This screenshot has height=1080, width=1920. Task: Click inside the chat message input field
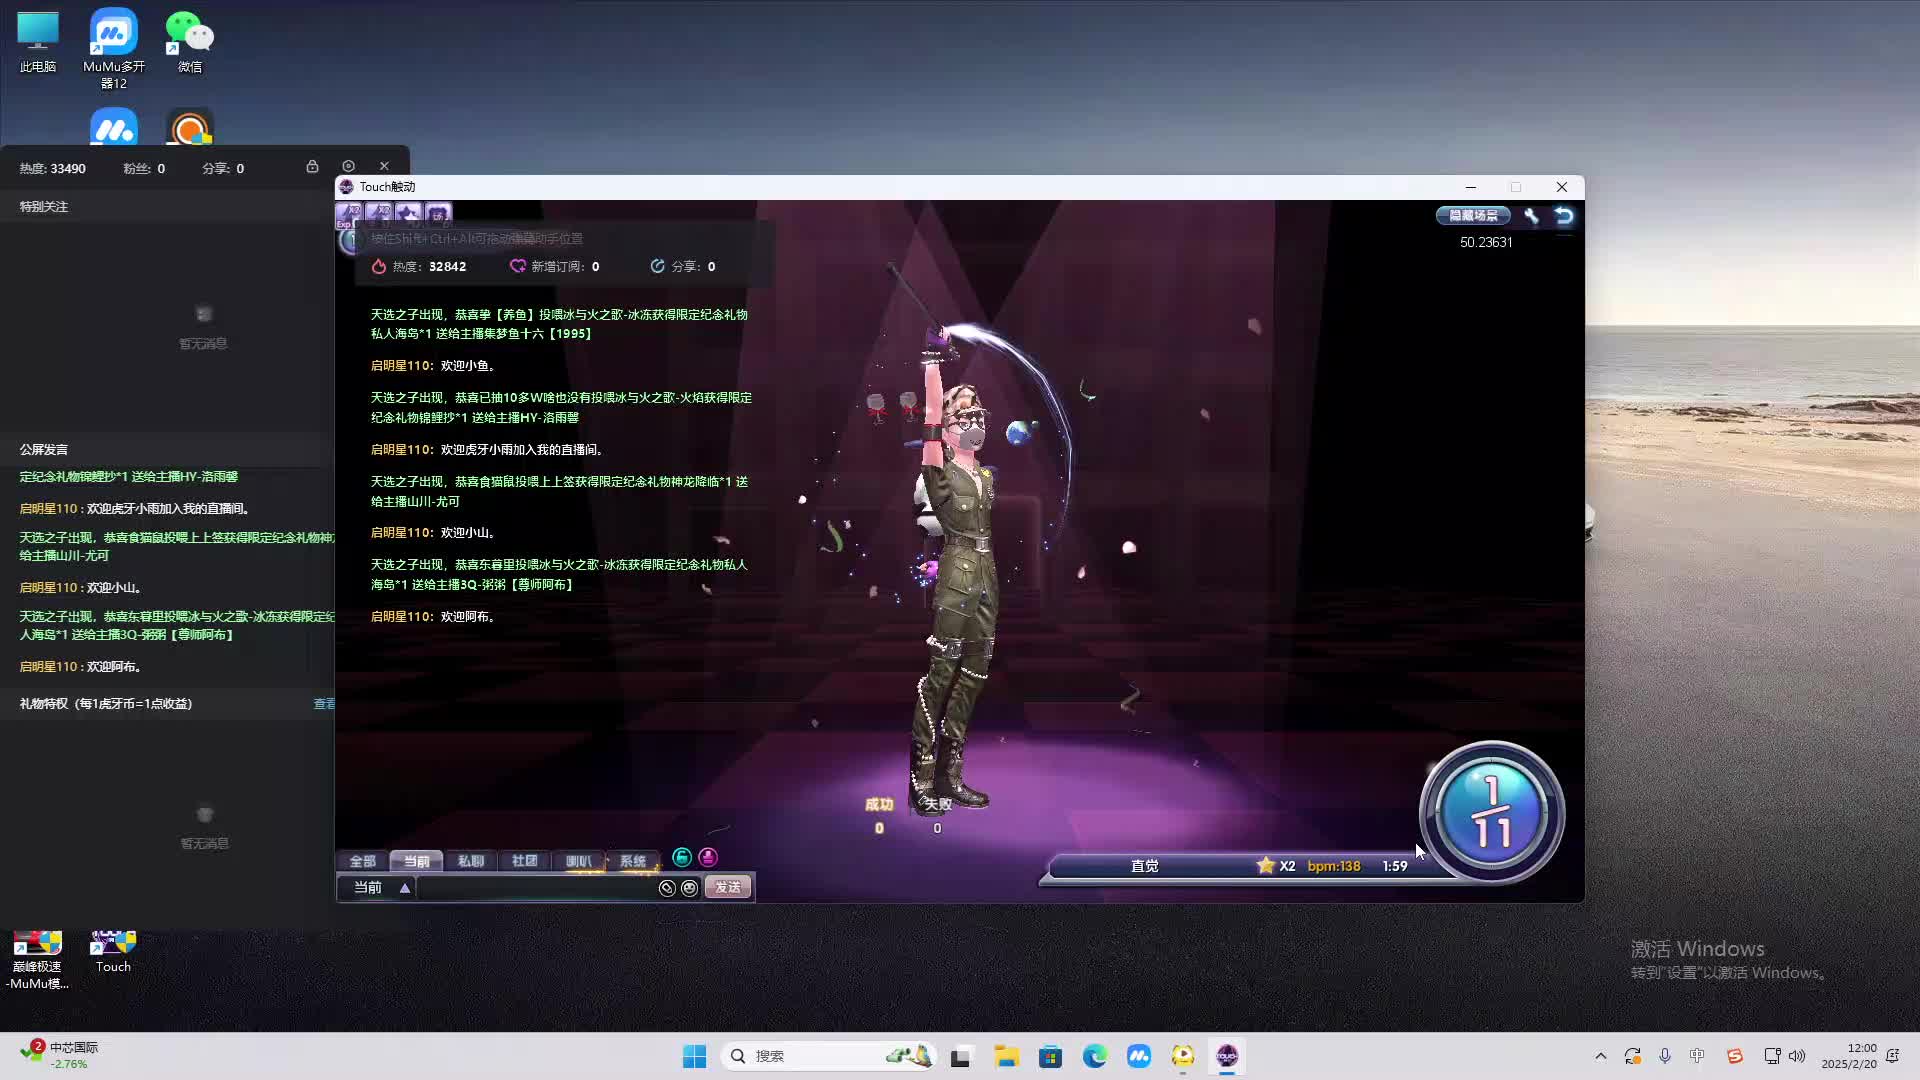[540, 888]
